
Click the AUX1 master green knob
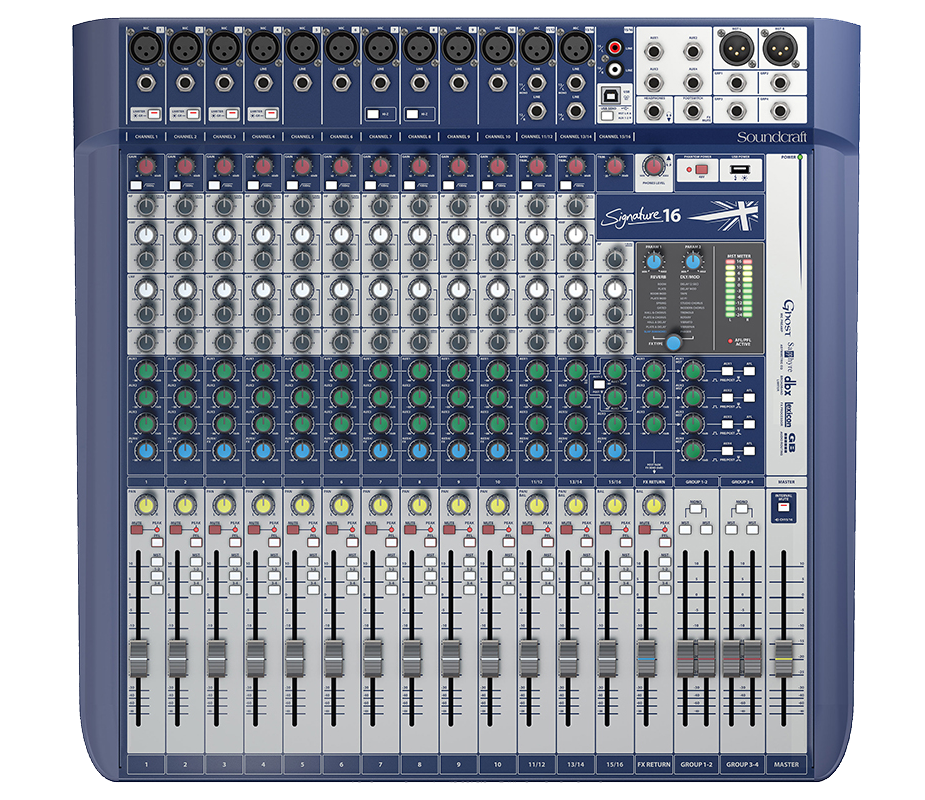(x=693, y=371)
